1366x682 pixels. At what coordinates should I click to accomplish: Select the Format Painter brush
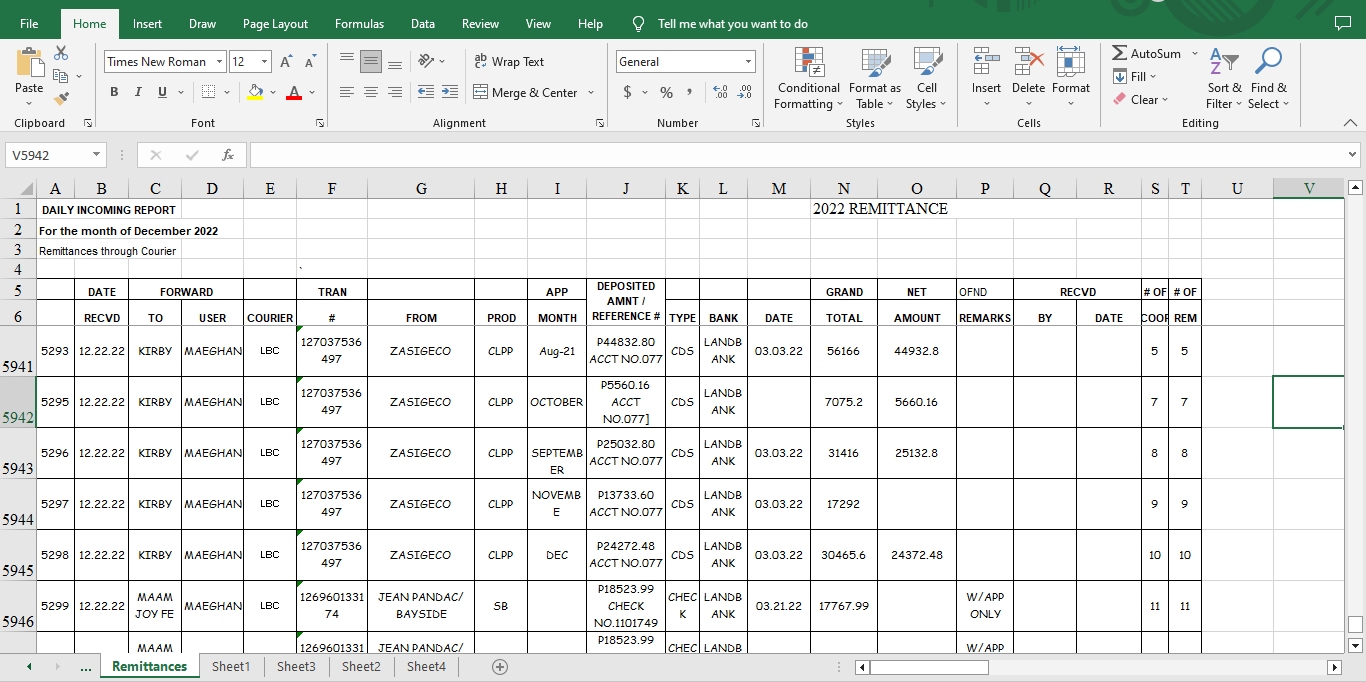click(61, 98)
